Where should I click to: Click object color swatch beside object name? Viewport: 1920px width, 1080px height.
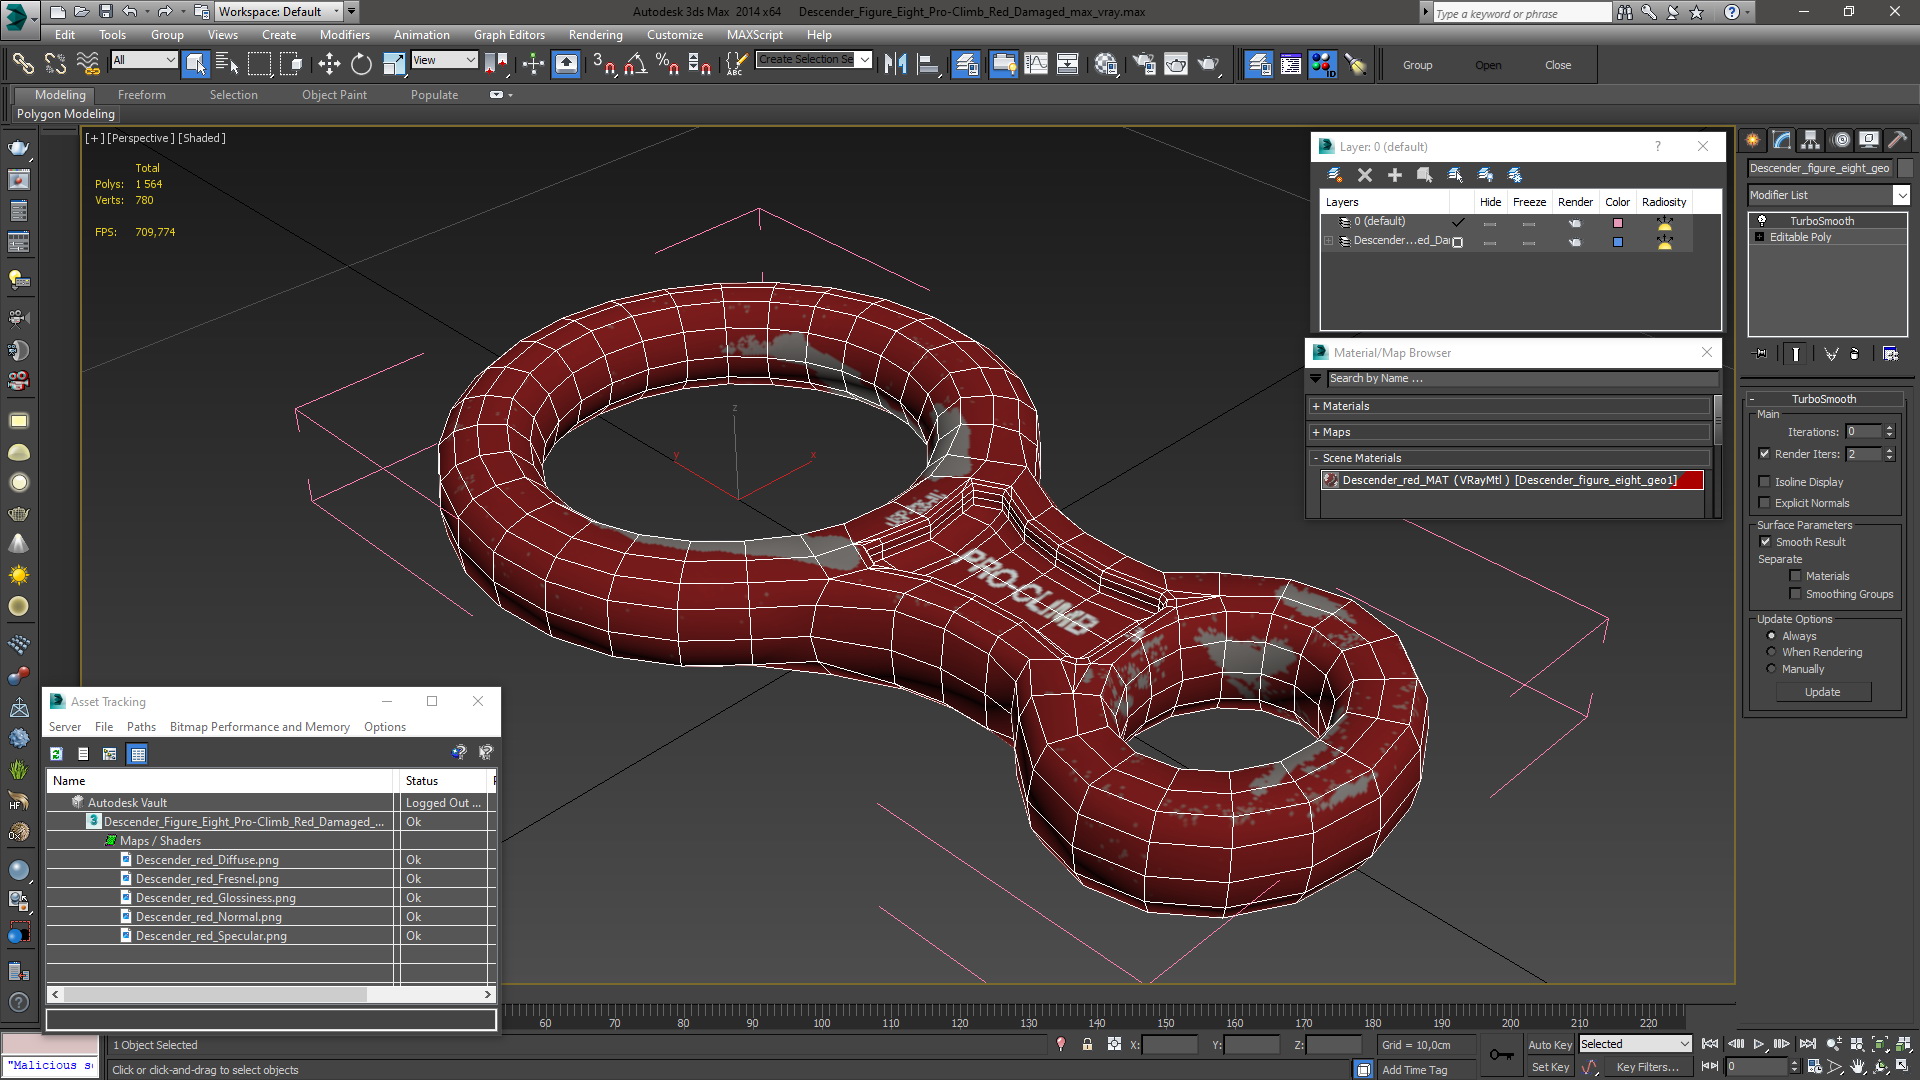pos(1904,168)
